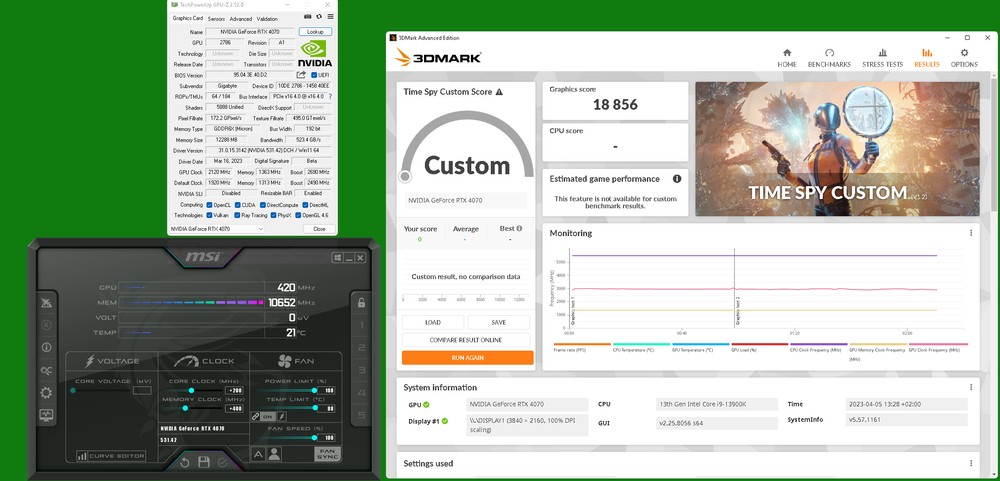The width and height of the screenshot is (1000, 481).
Task: Open the GPU-Z screenshot camera icon
Action: [308, 17]
